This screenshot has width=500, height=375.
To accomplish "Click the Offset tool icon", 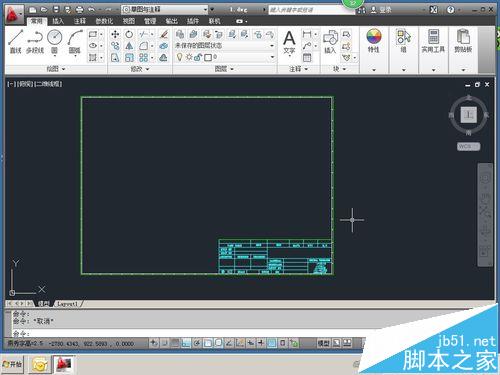I will 163,58.
